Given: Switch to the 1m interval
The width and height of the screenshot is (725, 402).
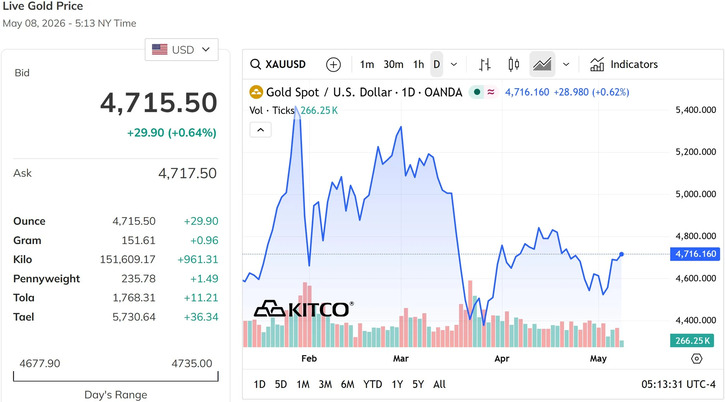Looking at the screenshot, I should coord(367,64).
